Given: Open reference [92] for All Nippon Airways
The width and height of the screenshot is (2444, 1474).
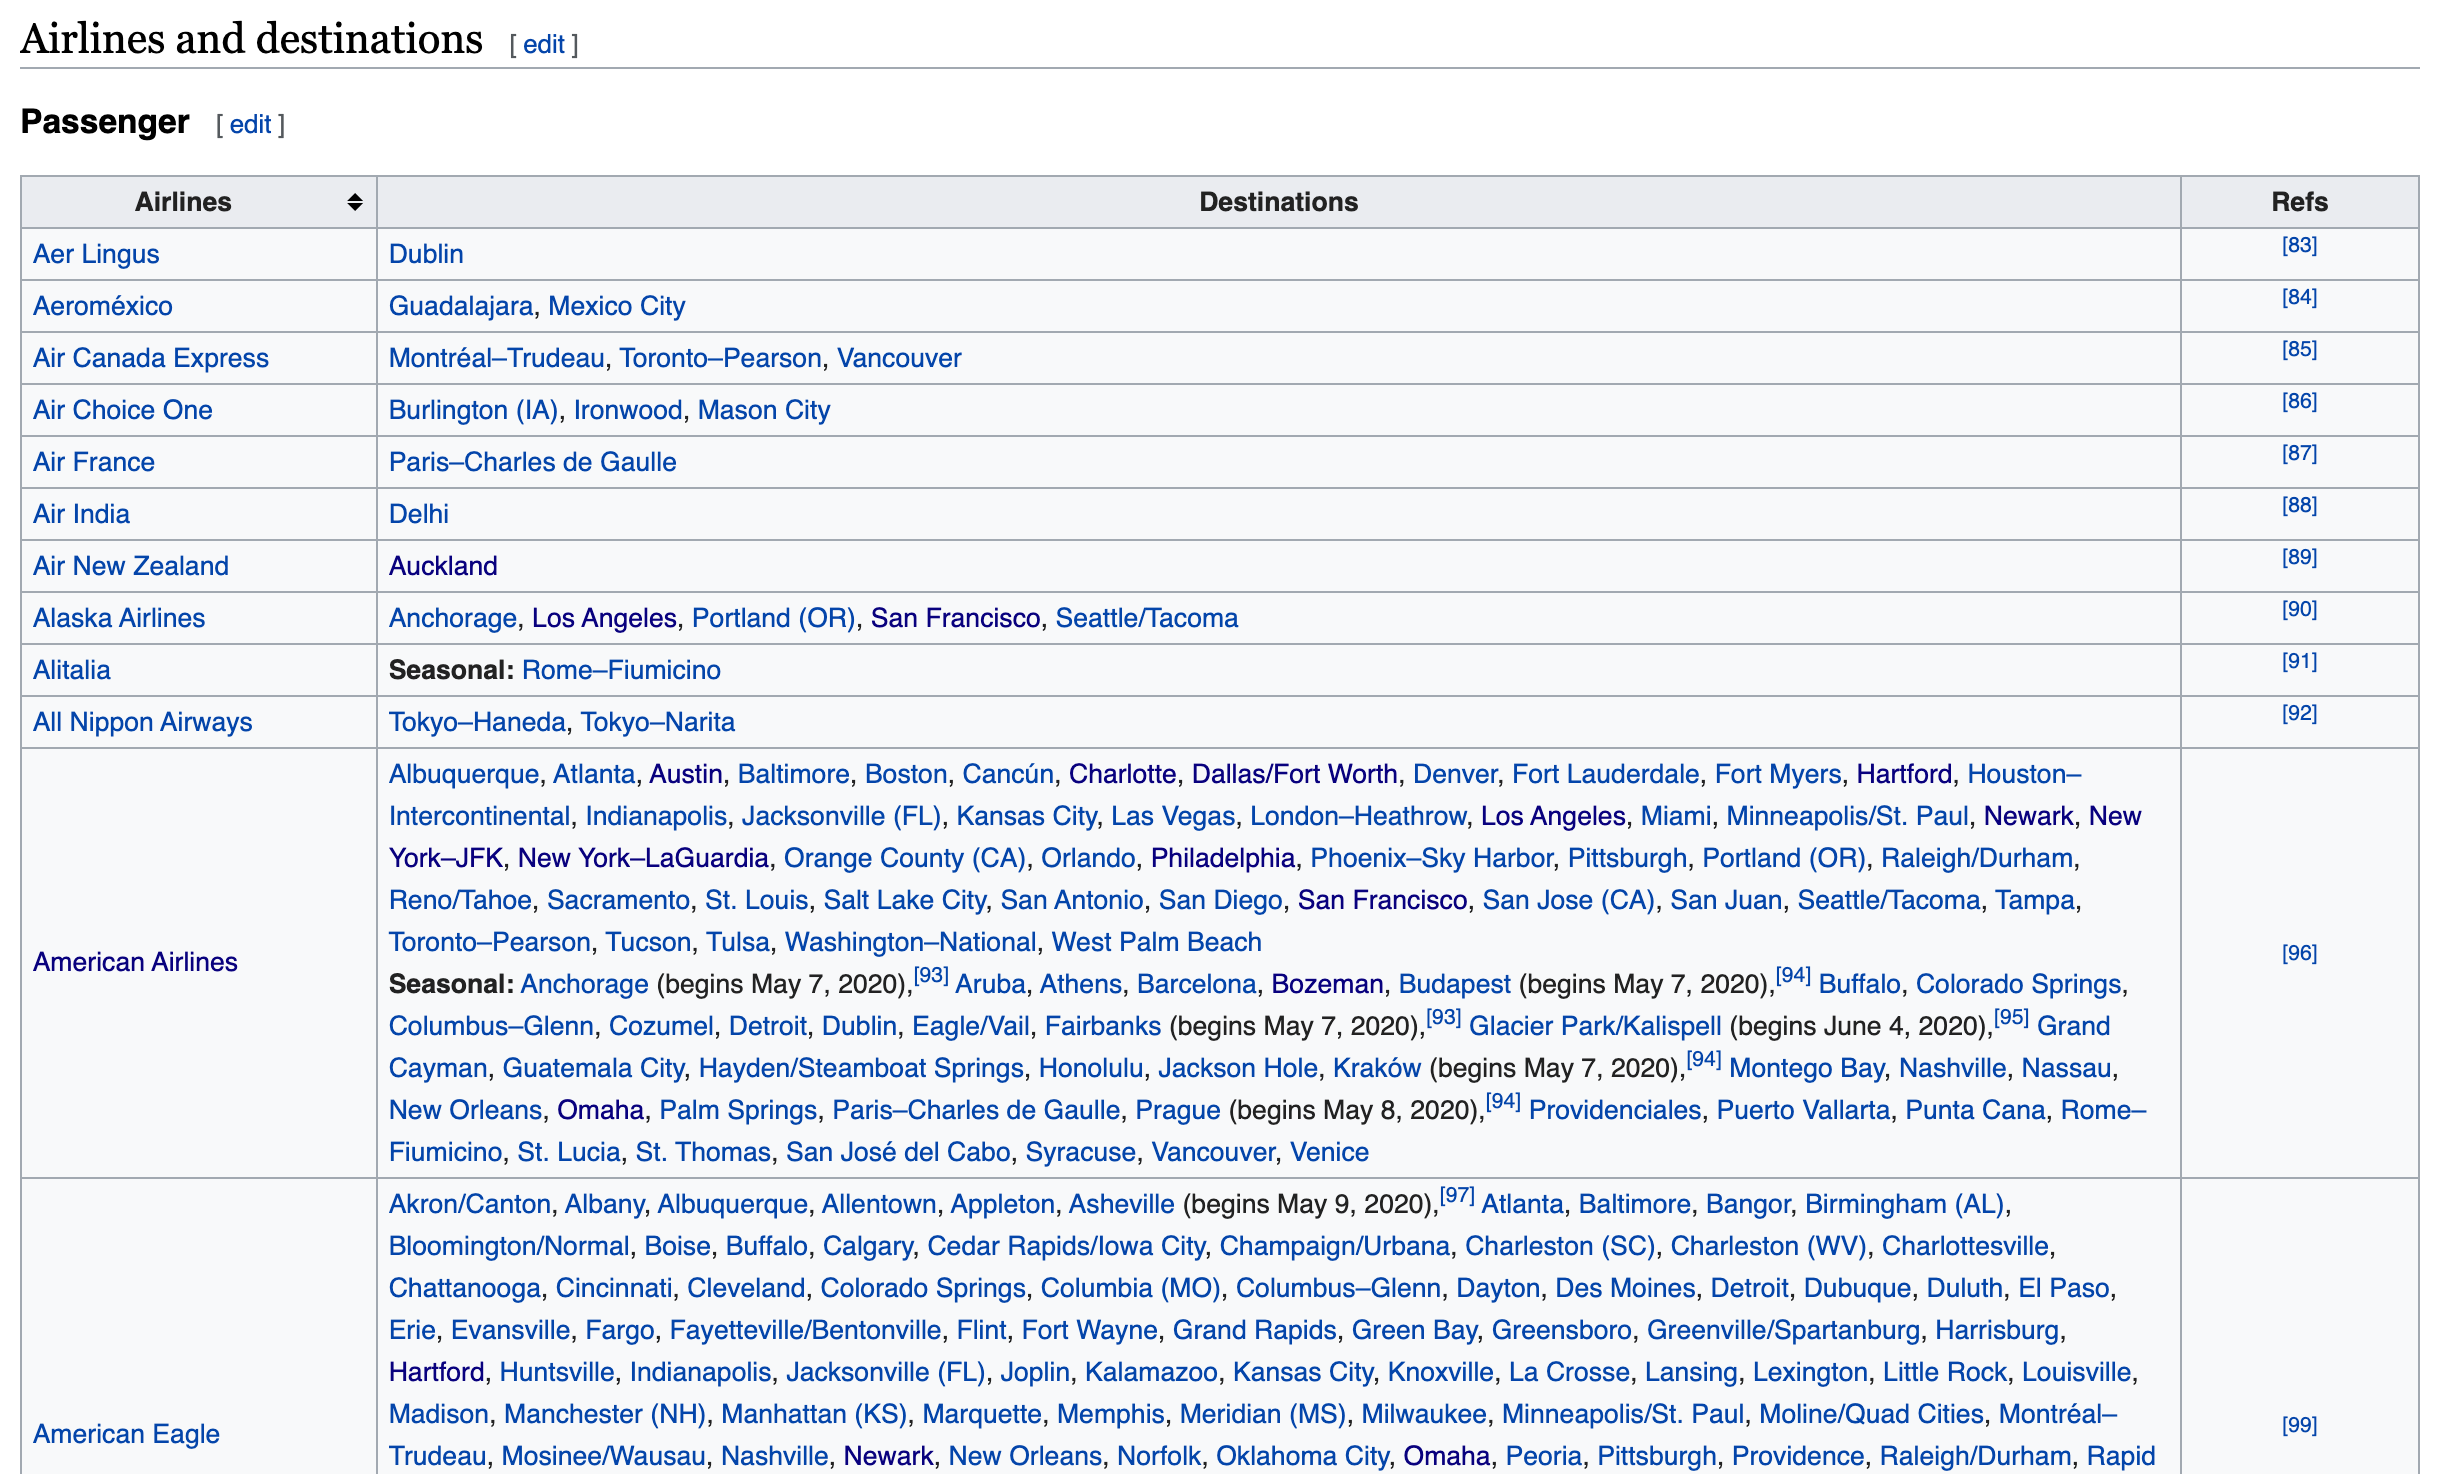Looking at the screenshot, I should (x=2299, y=713).
